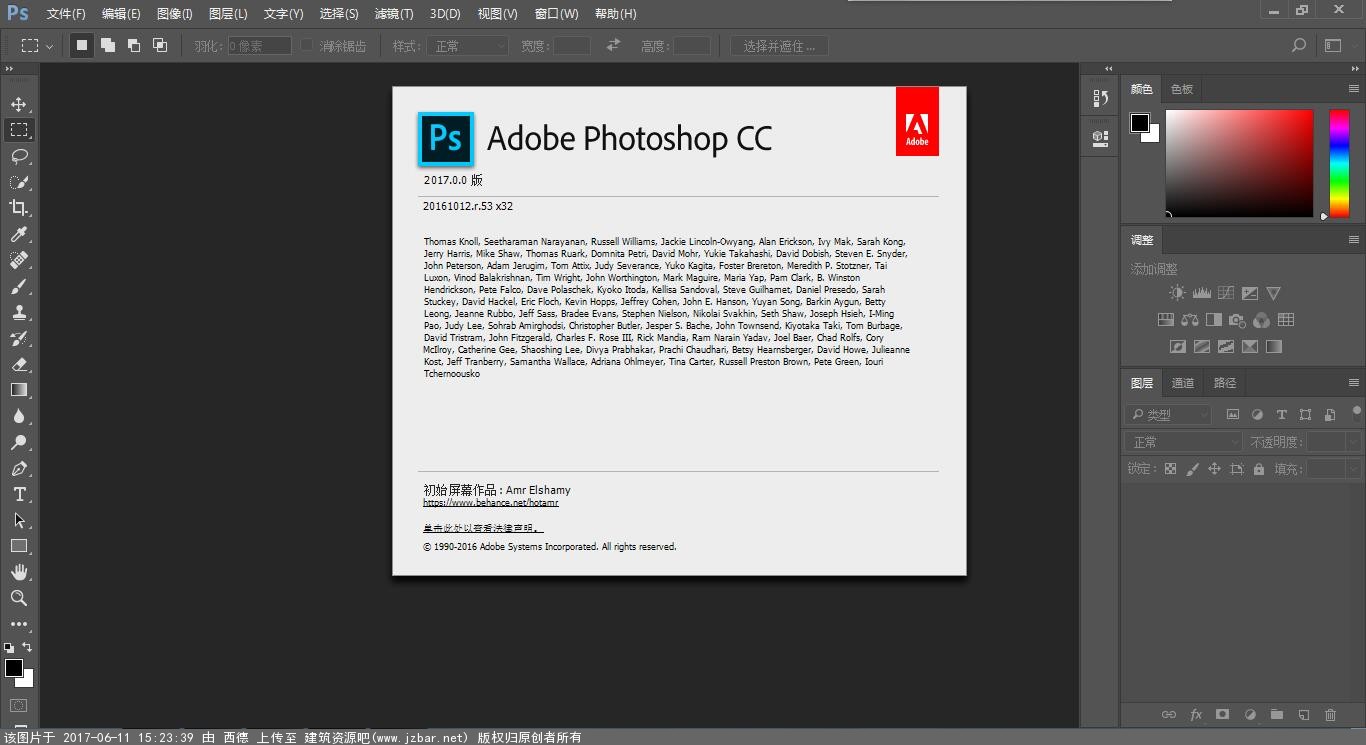The width and height of the screenshot is (1366, 745).
Task: Open the Edit Toolbar three-dots button
Action: [x=19, y=624]
